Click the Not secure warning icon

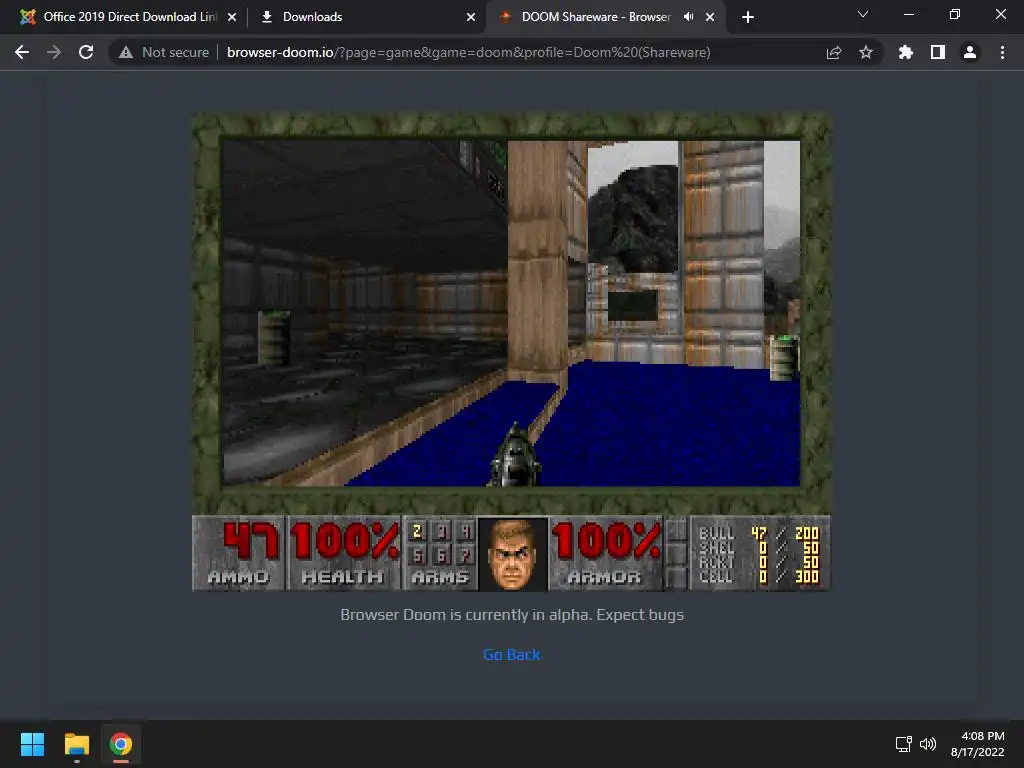(126, 52)
